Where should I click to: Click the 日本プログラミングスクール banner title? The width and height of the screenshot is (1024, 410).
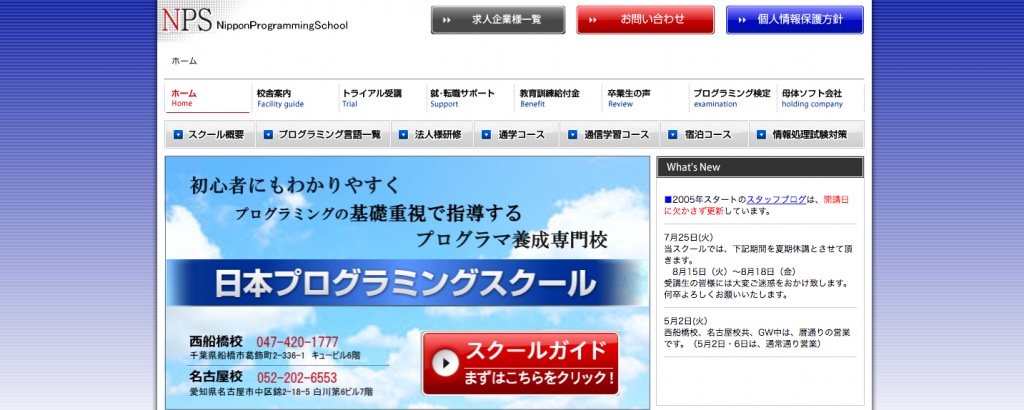[406, 283]
